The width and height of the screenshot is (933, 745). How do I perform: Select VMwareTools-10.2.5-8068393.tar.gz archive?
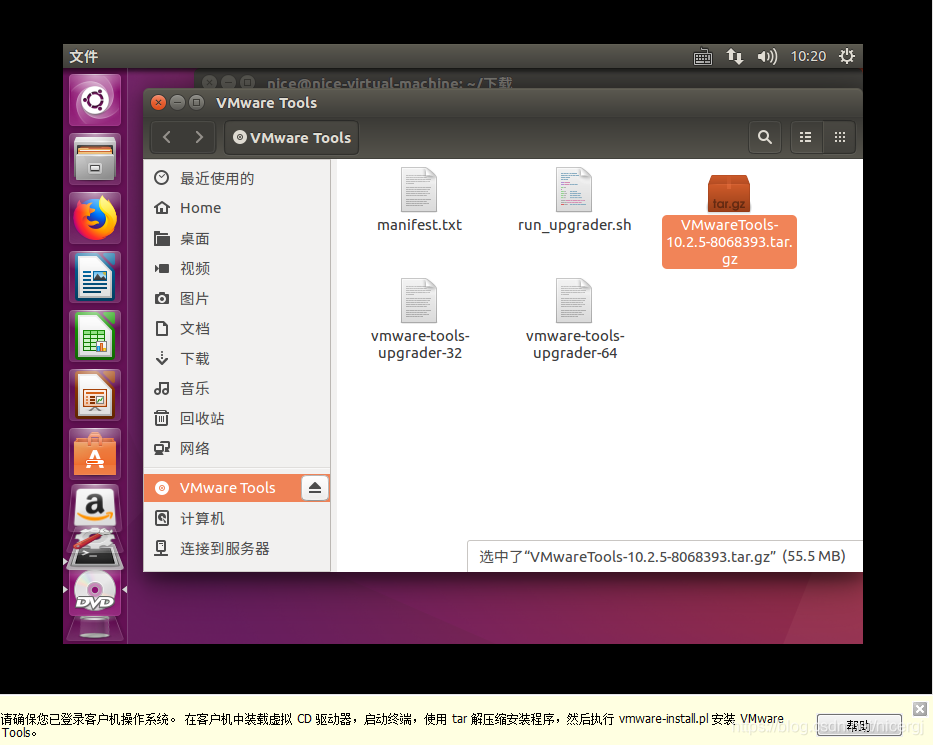pyautogui.click(x=729, y=221)
